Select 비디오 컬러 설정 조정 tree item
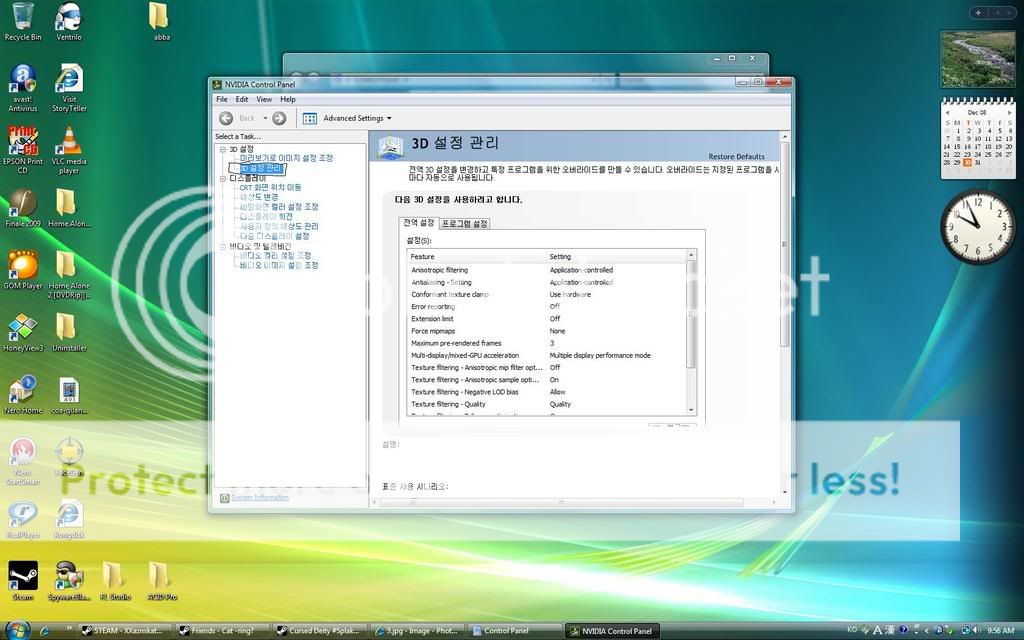 (x=275, y=256)
